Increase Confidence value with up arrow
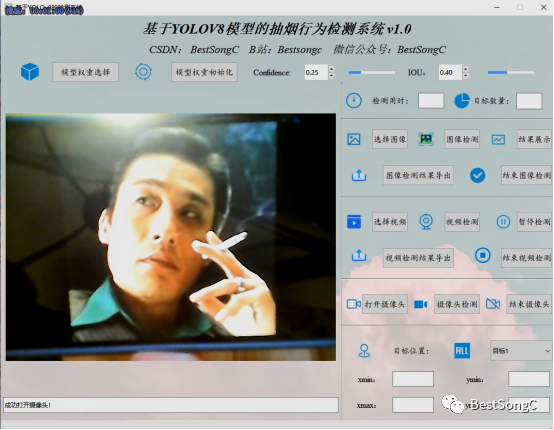Screen dimensions: 554x430 click(331, 69)
